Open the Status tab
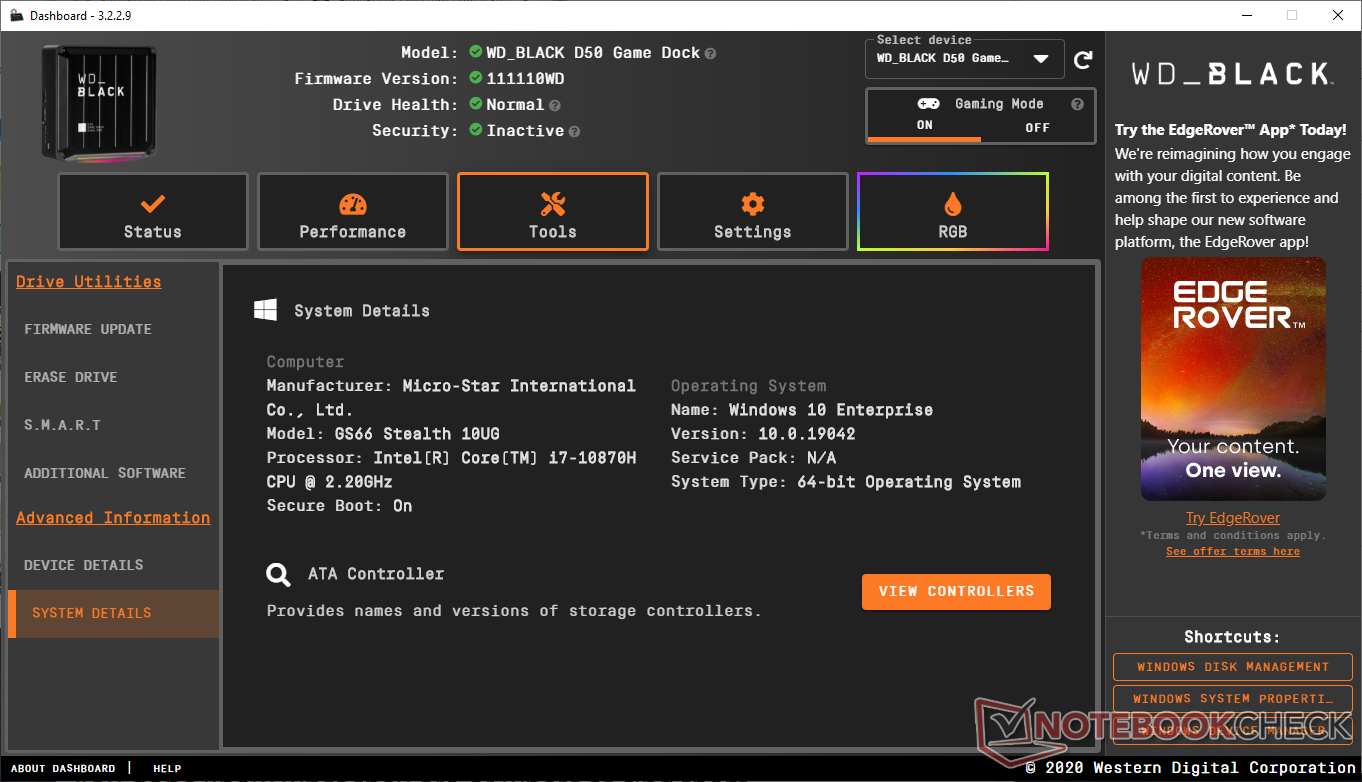Viewport: 1362px width, 782px height. (x=153, y=212)
